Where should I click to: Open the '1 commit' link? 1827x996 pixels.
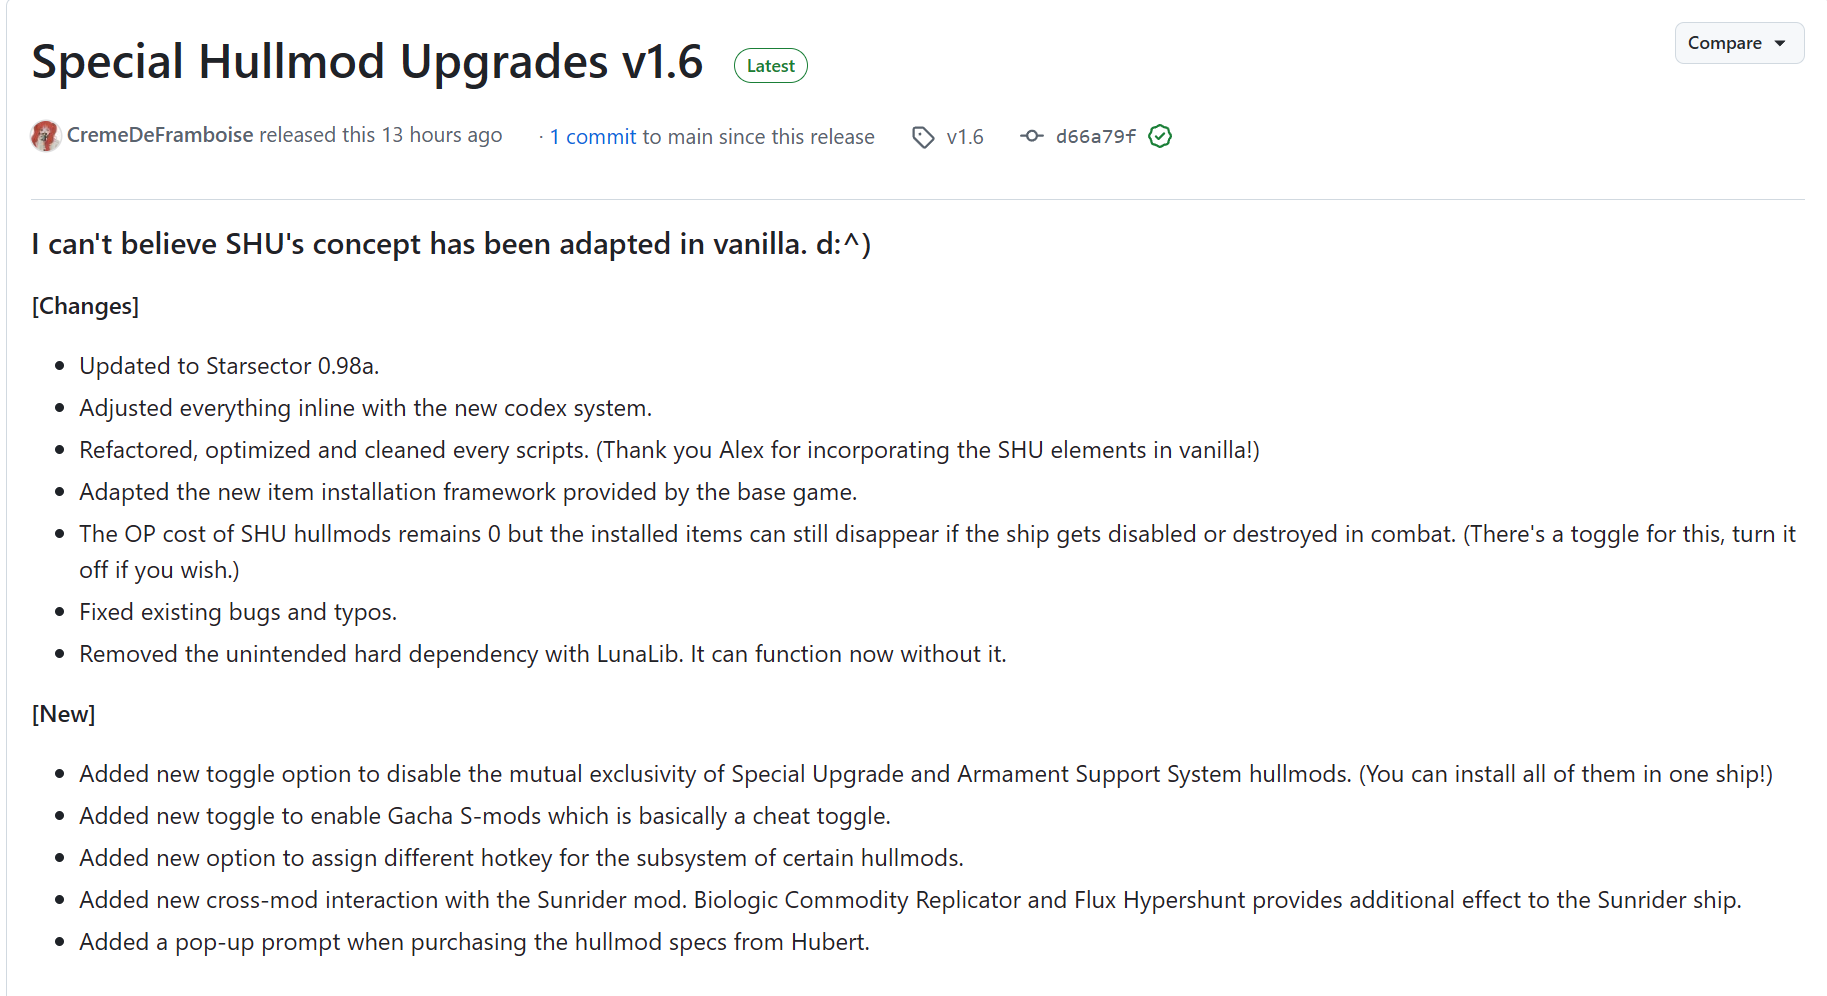tap(592, 137)
